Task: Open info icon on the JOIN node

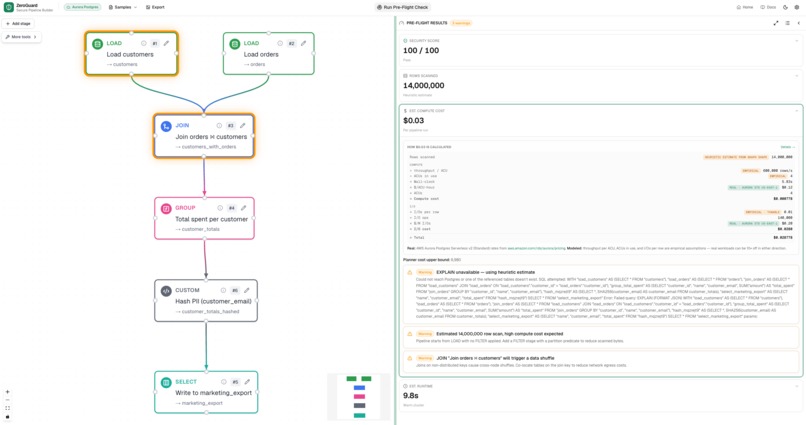Action: [x=219, y=125]
